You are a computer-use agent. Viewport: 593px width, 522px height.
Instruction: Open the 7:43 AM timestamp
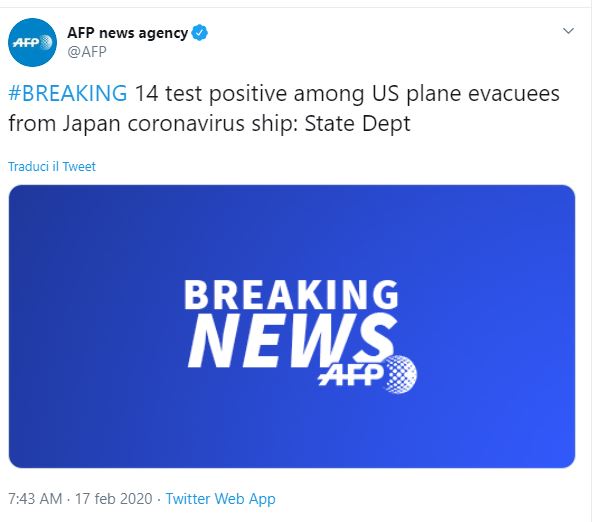pos(35,499)
